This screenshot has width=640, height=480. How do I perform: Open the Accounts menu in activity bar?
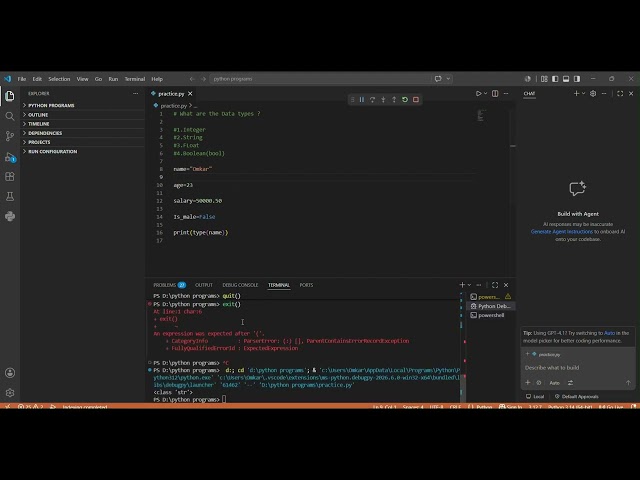click(10, 373)
